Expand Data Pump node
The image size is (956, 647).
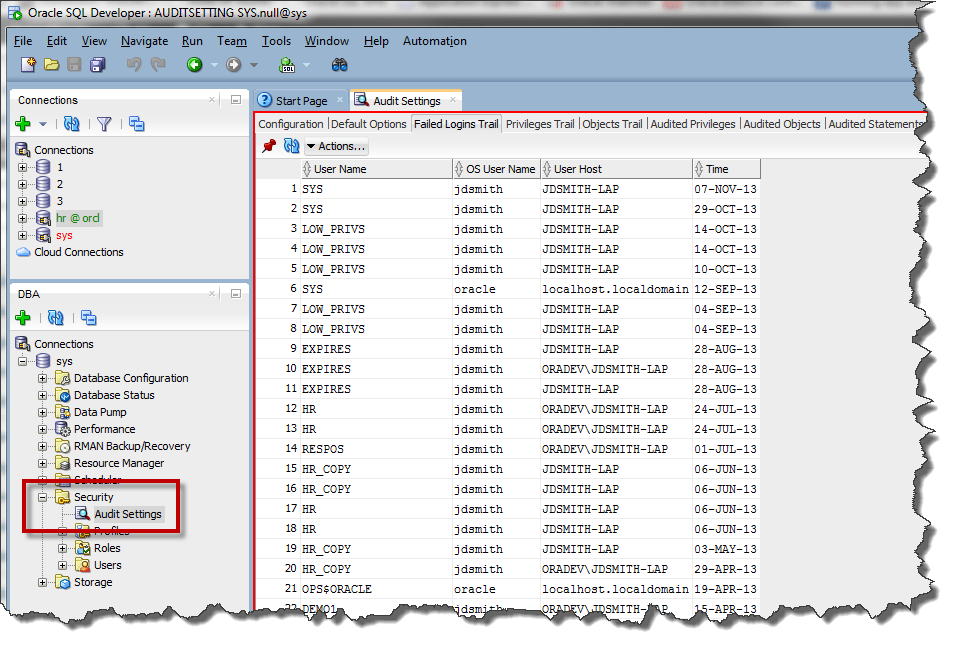coord(43,412)
